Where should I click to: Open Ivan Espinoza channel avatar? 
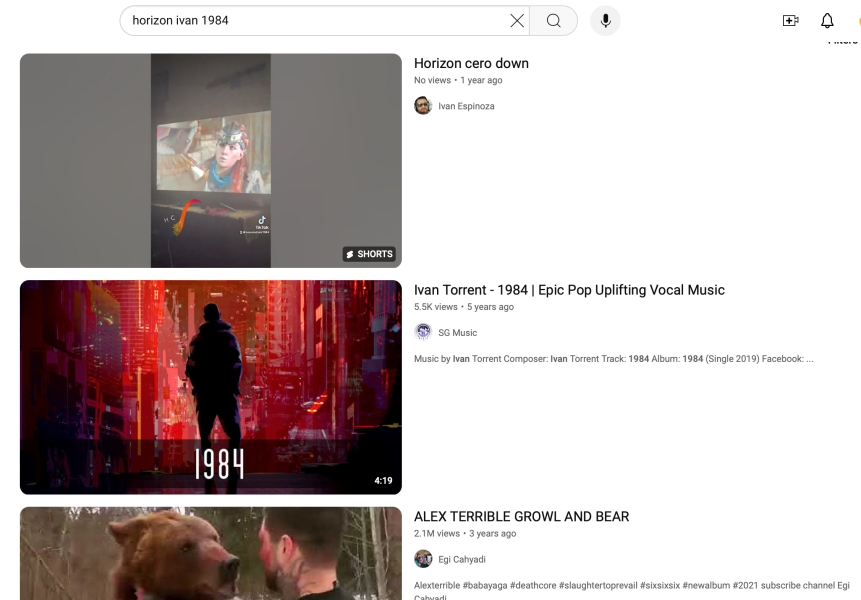tap(423, 105)
